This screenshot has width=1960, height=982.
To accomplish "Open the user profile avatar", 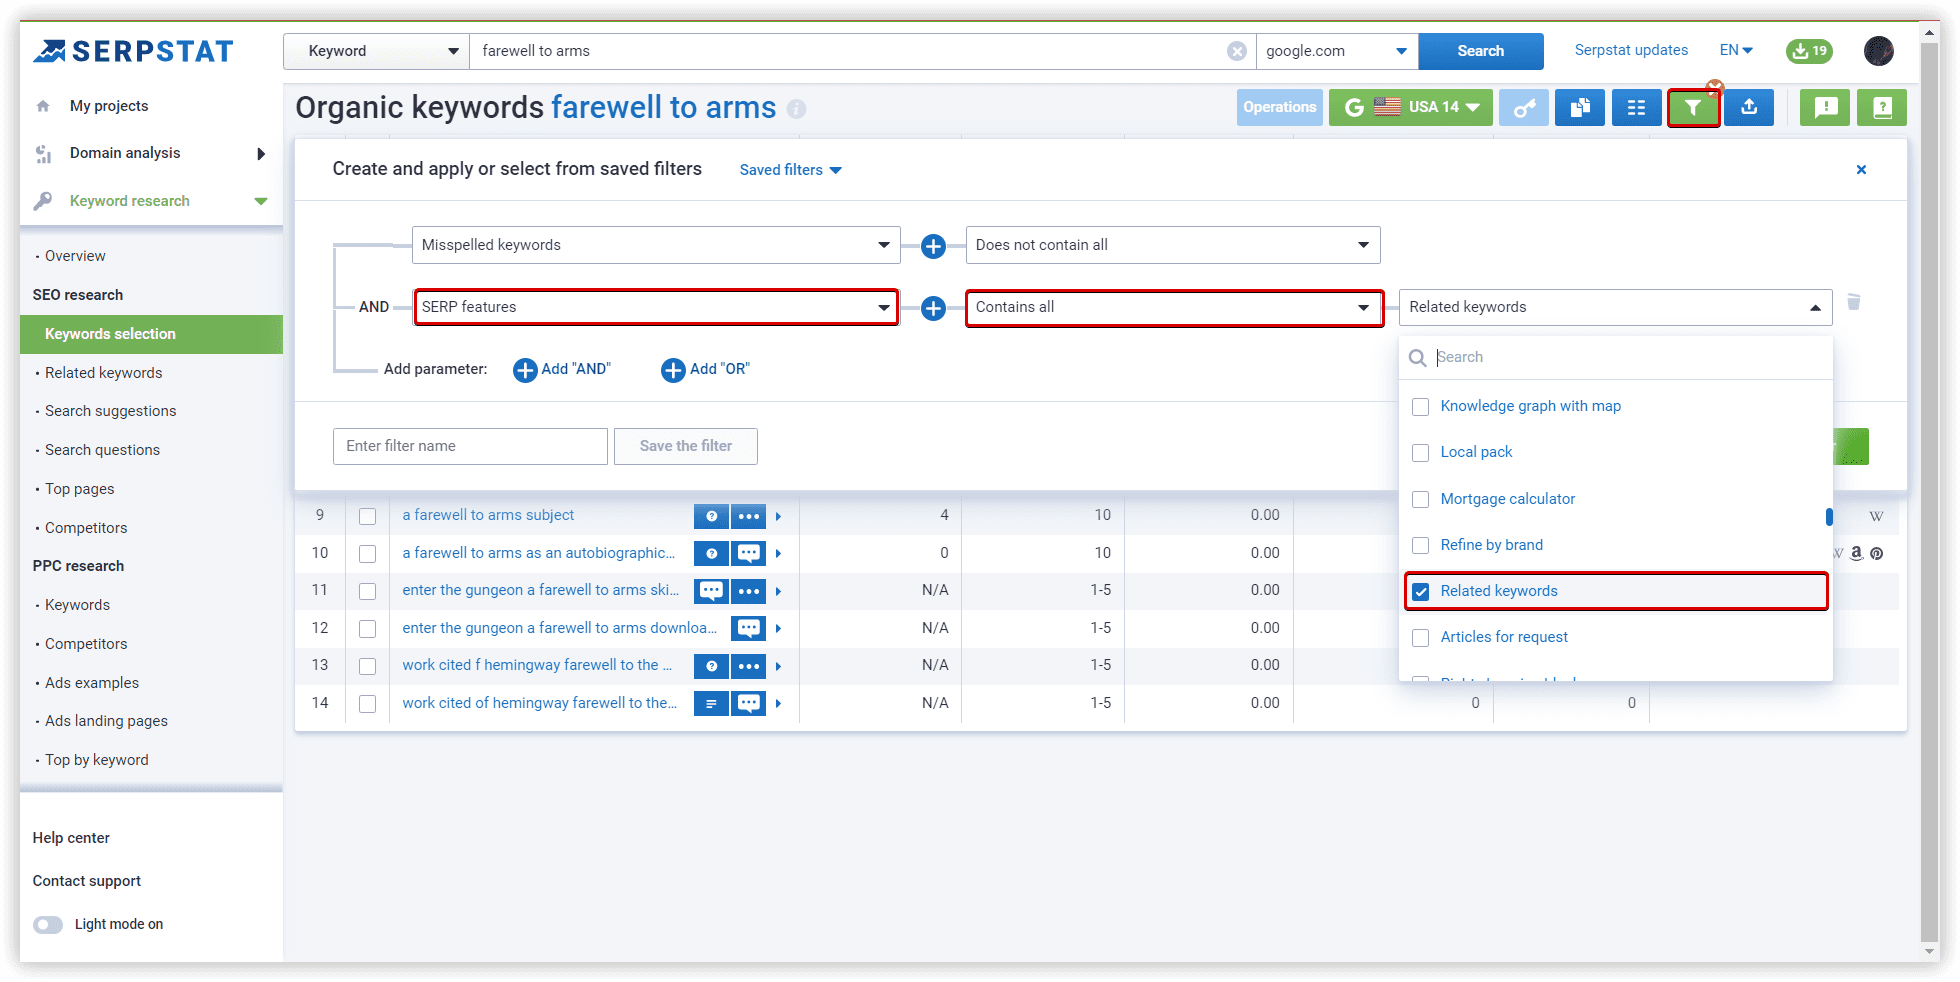I will [x=1878, y=51].
